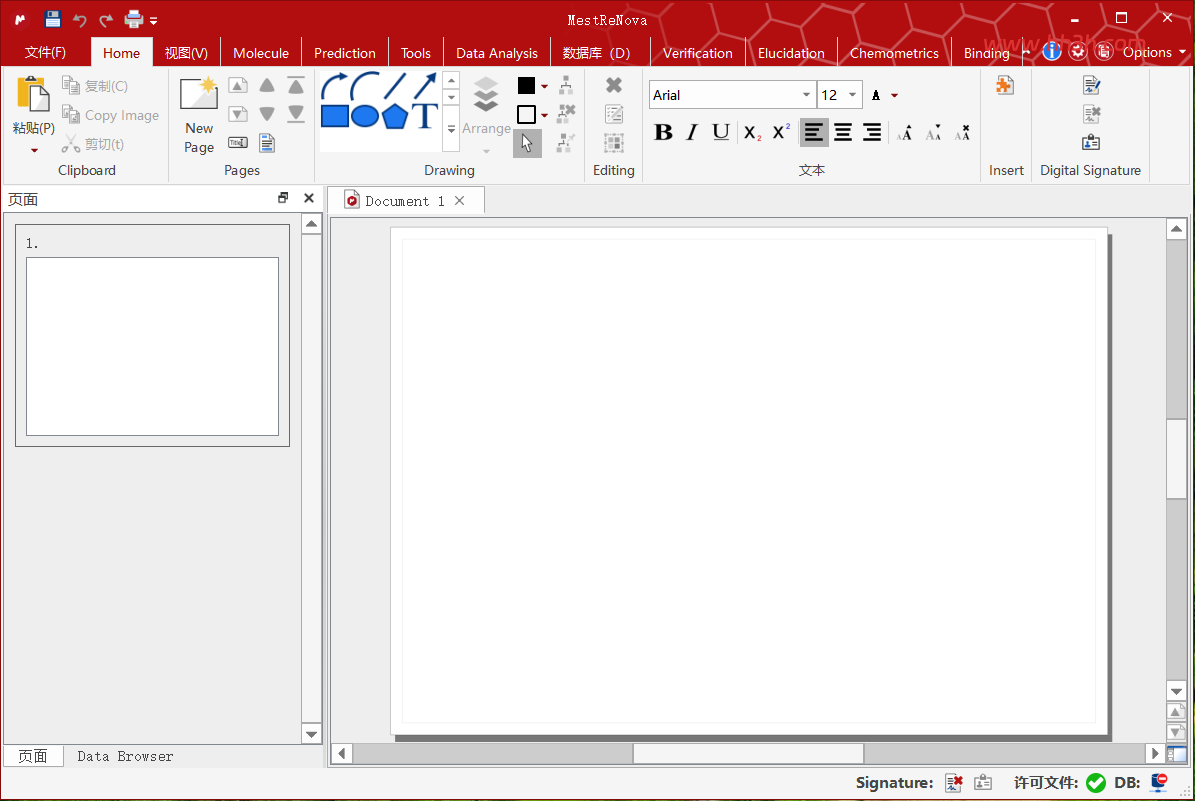
Task: Click the Properties icon in Editing group
Action: click(x=614, y=114)
